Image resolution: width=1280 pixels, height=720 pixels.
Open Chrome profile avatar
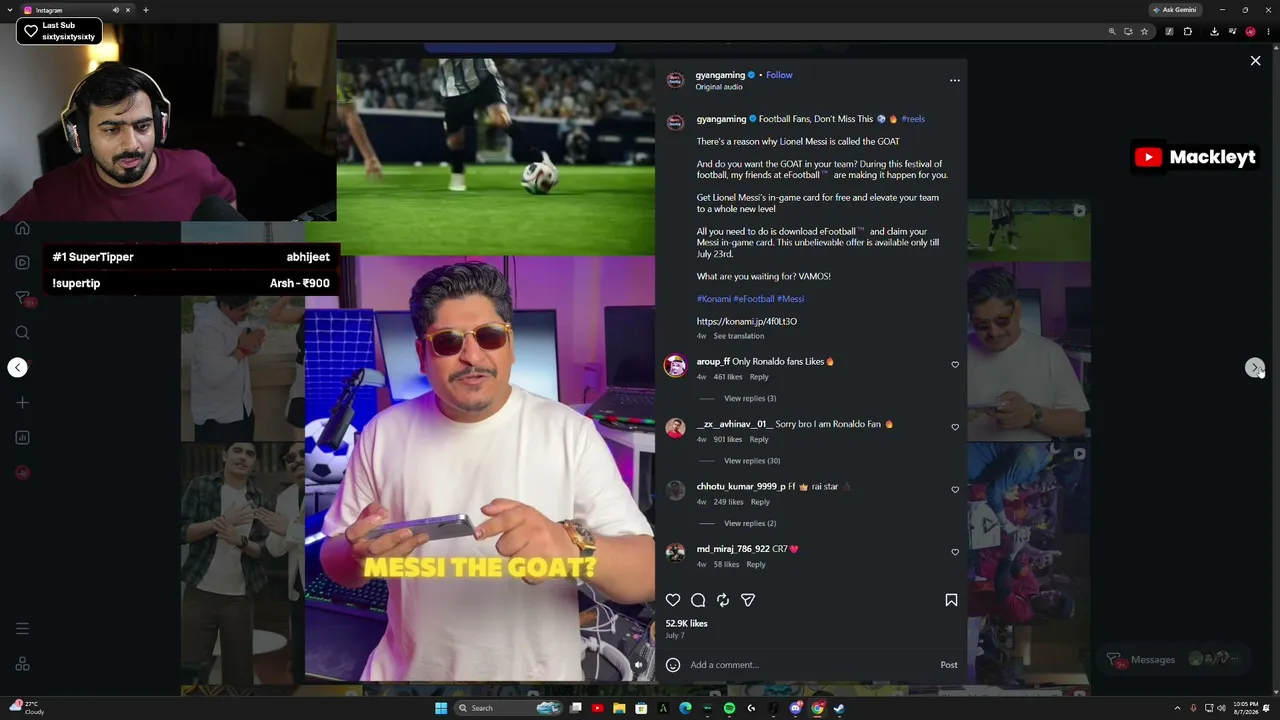[x=1250, y=31]
